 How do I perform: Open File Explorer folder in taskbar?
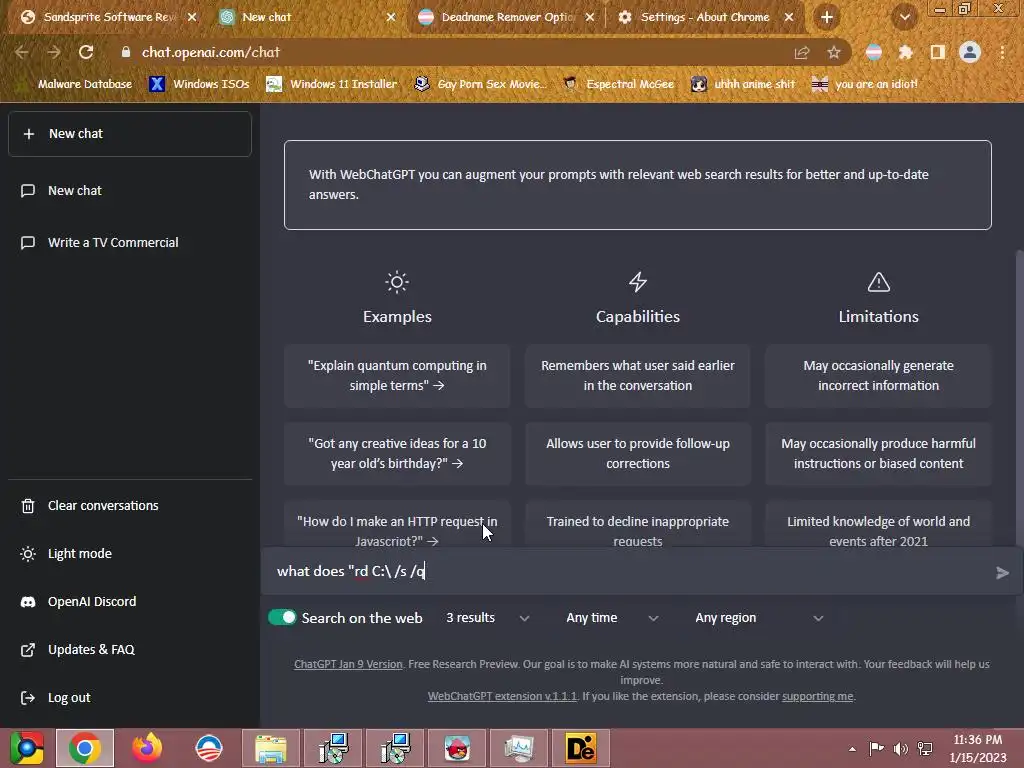[x=270, y=748]
